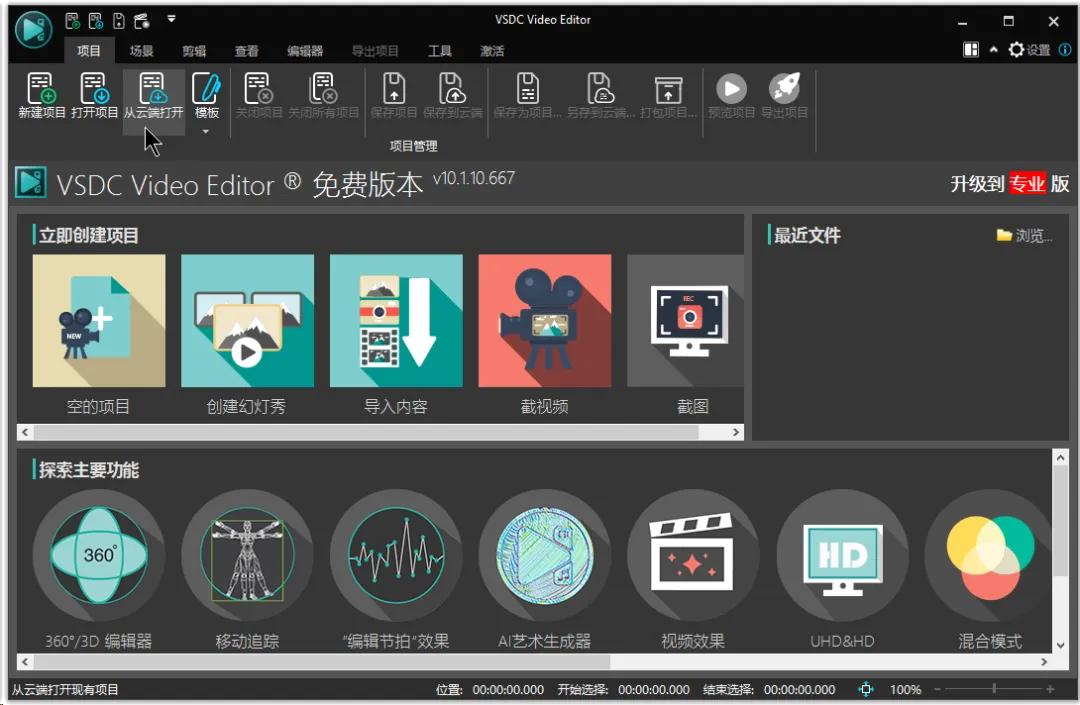Open a project with the 打开项目 icon

[x=93, y=95]
